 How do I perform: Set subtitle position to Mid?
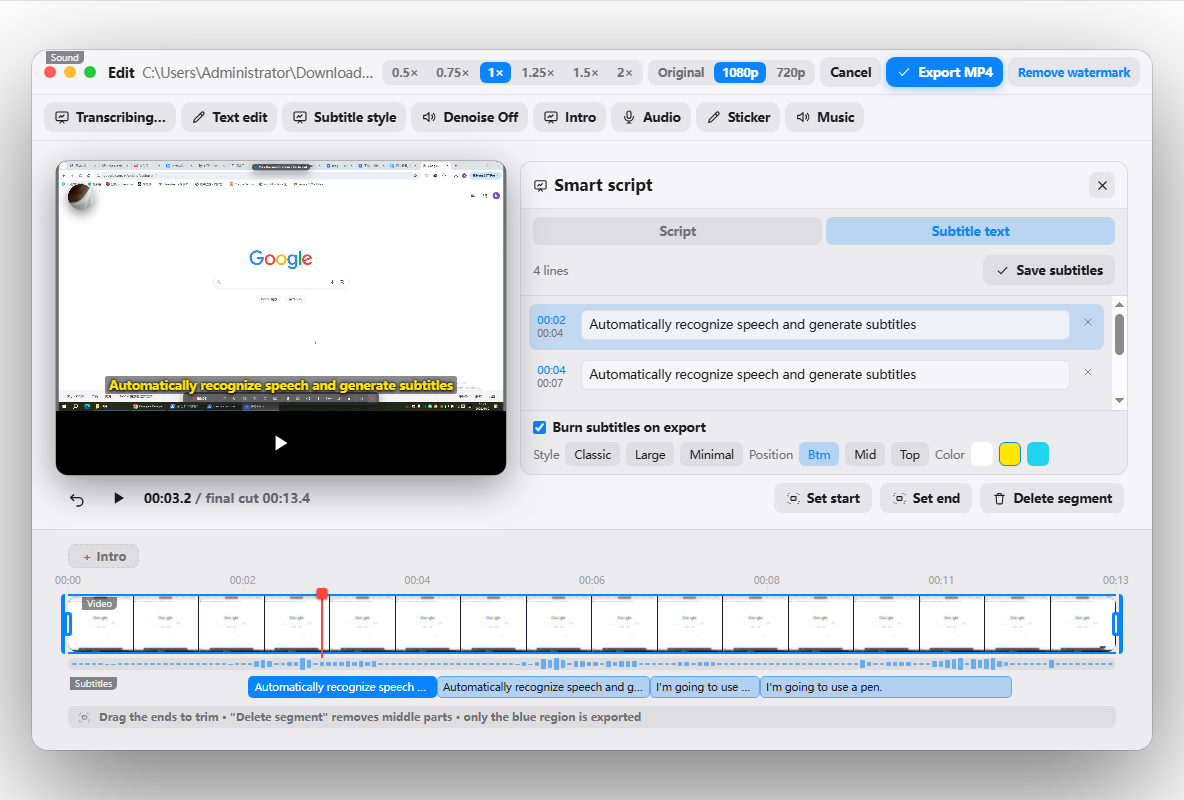coord(865,455)
